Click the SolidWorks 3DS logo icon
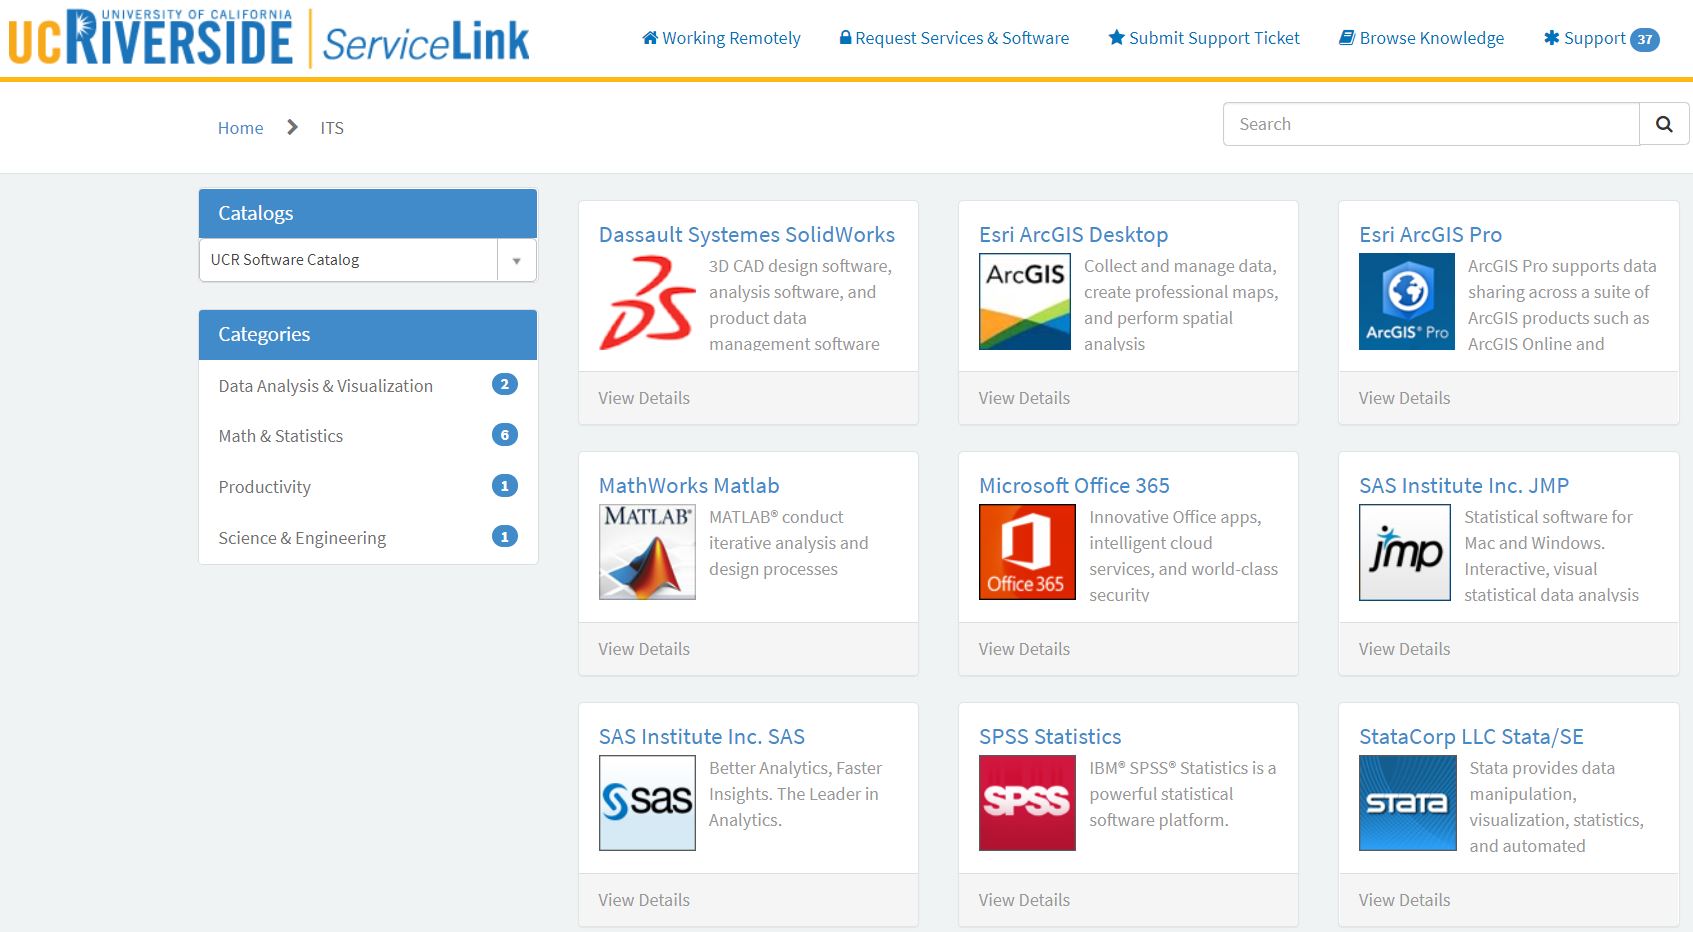1693x932 pixels. (647, 302)
